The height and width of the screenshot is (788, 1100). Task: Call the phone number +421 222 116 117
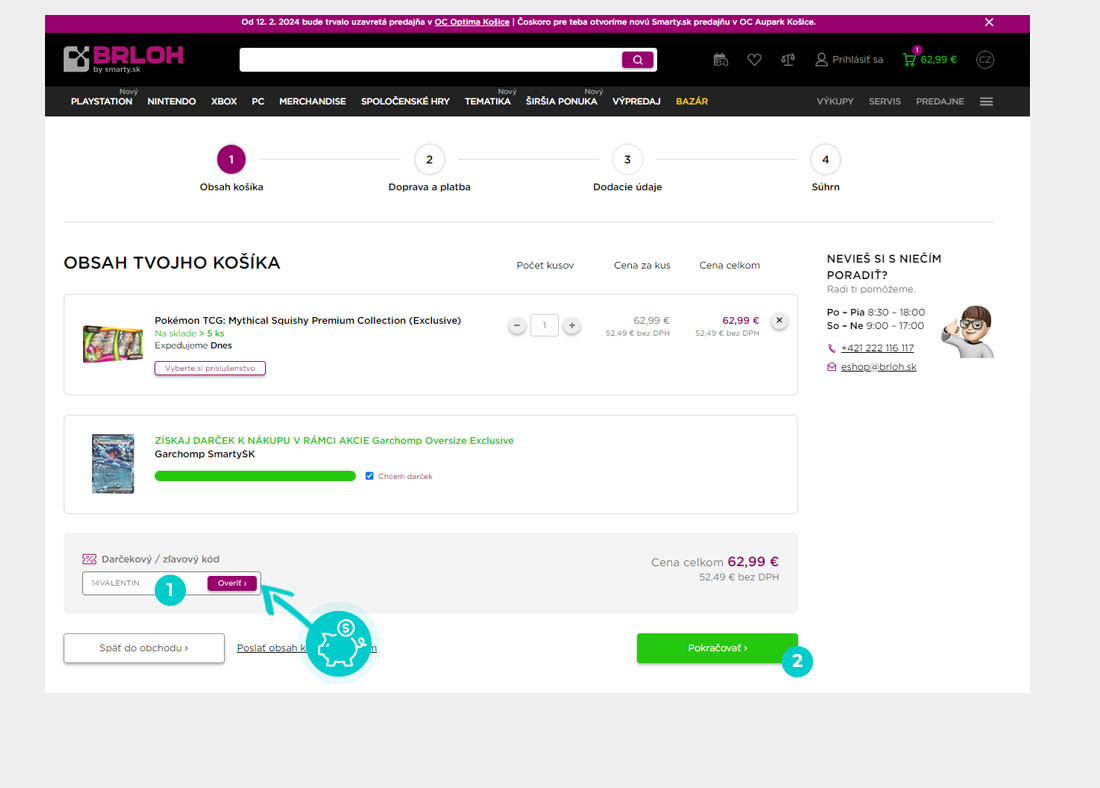click(878, 348)
